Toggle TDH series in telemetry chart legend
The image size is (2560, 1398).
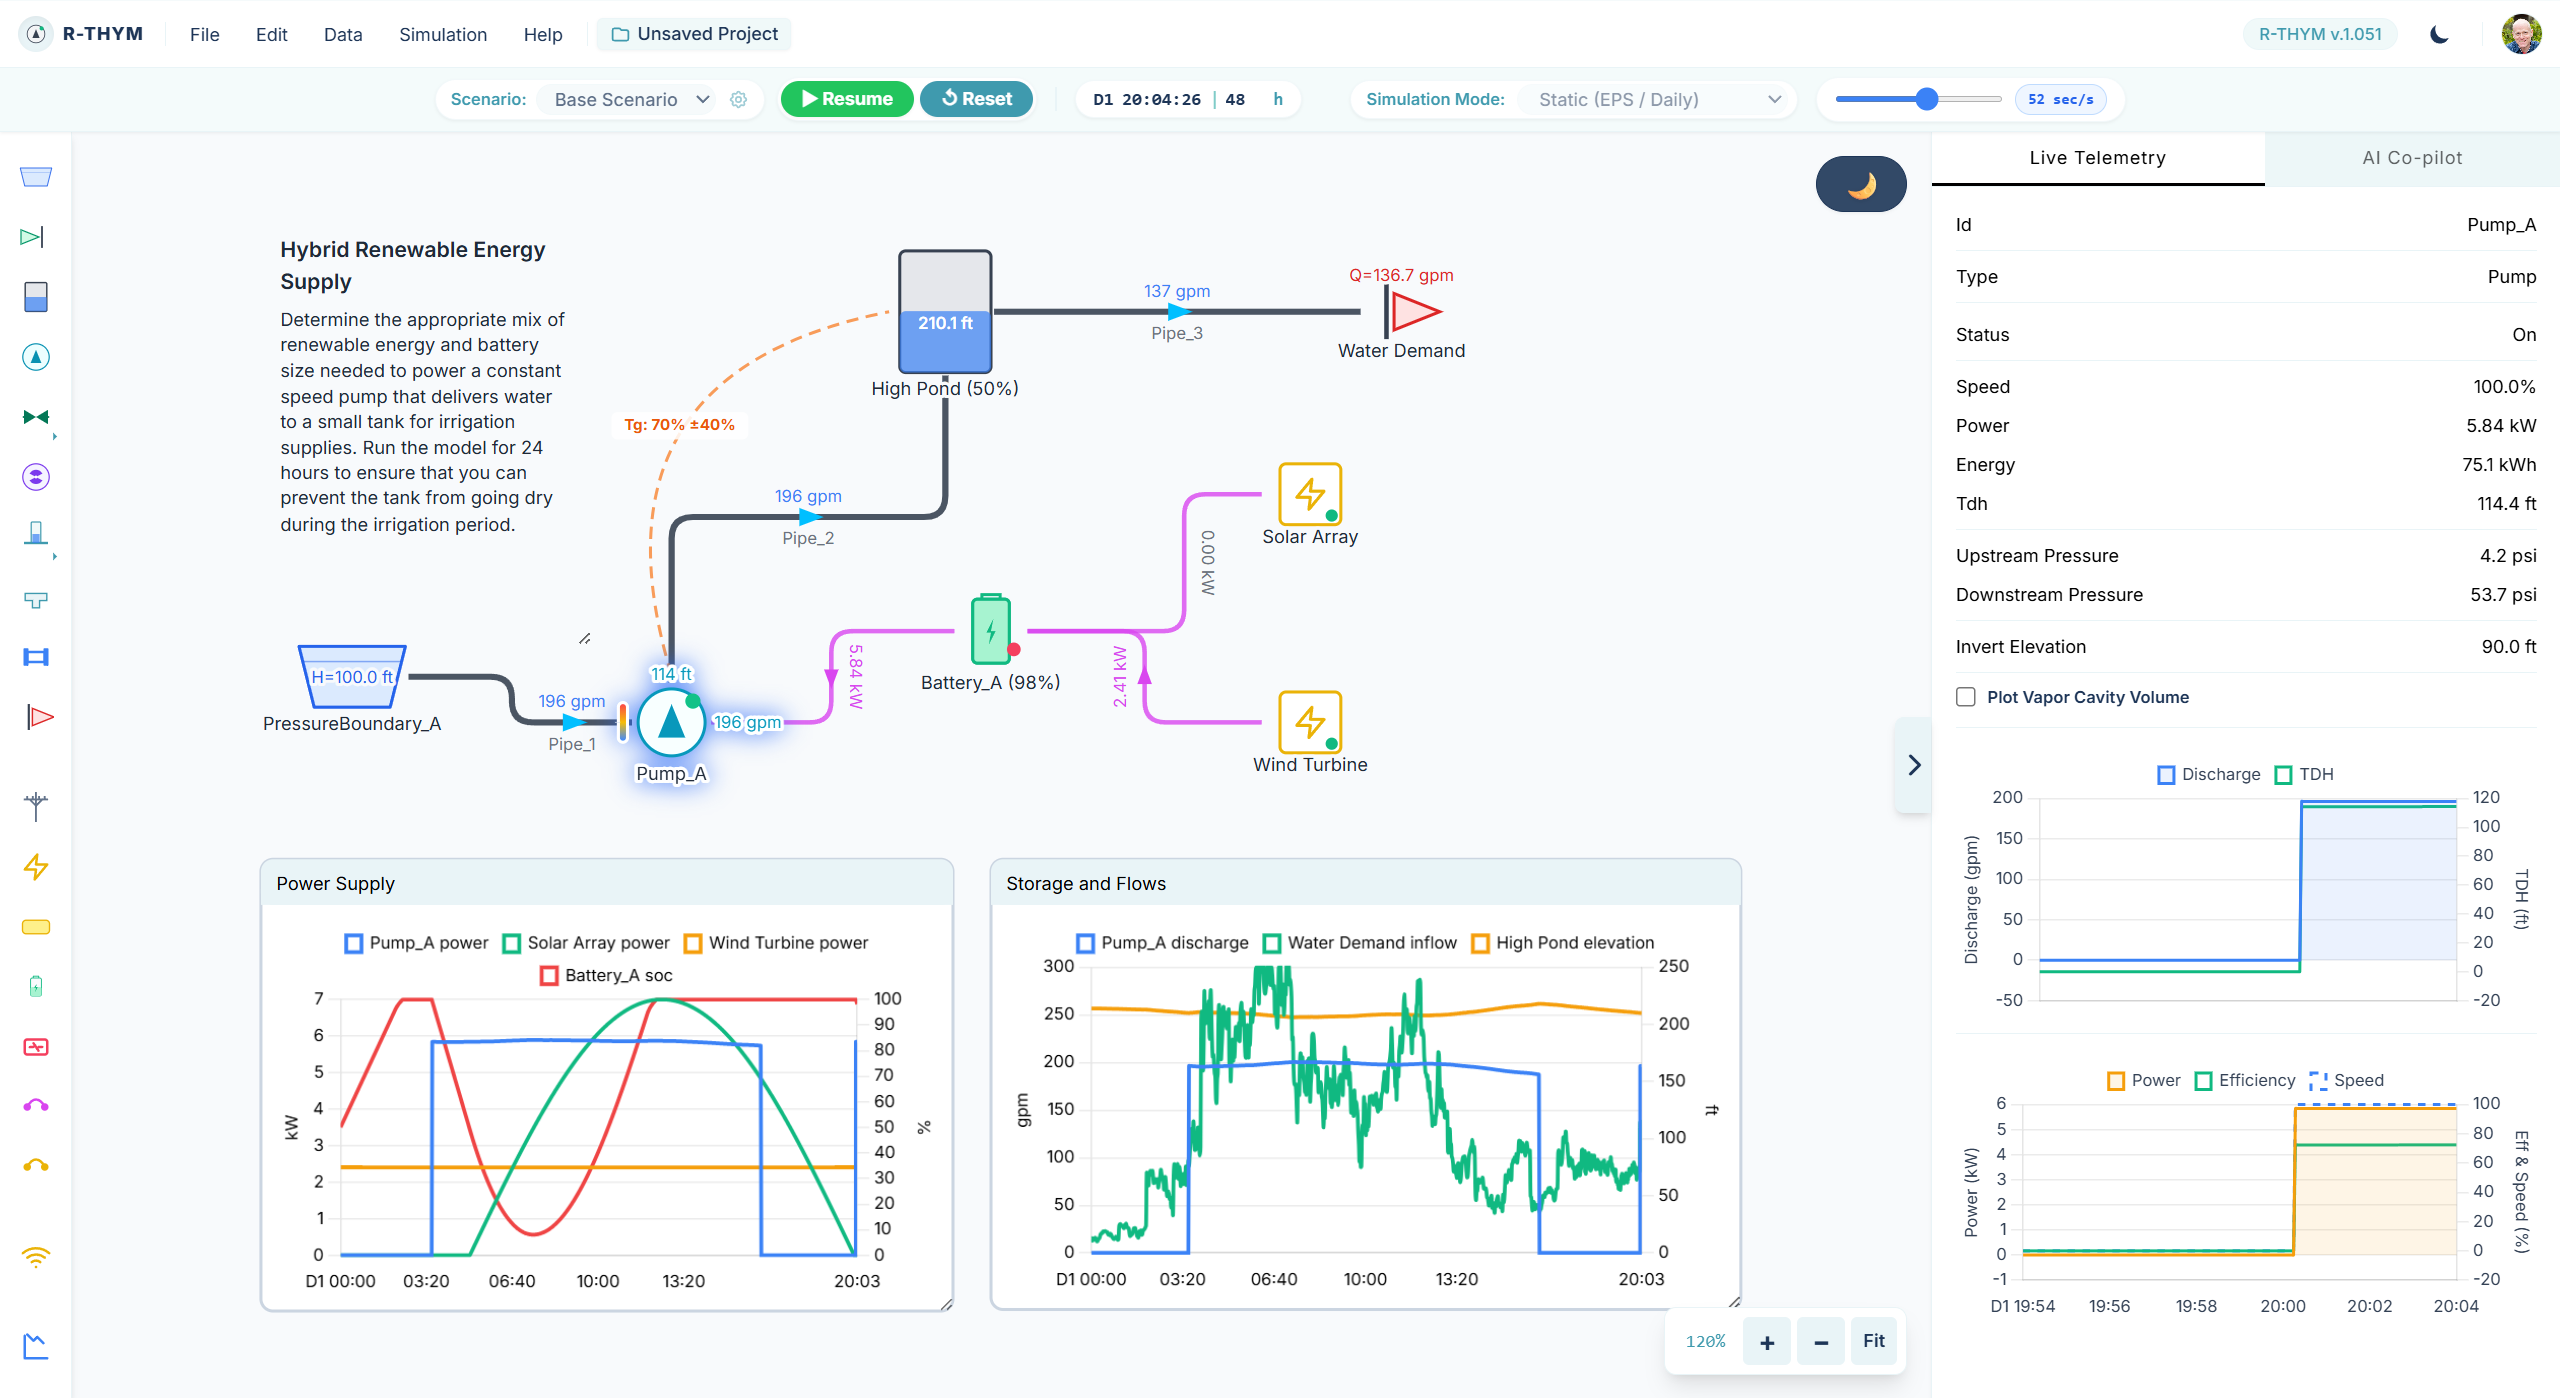pyautogui.click(x=2304, y=774)
